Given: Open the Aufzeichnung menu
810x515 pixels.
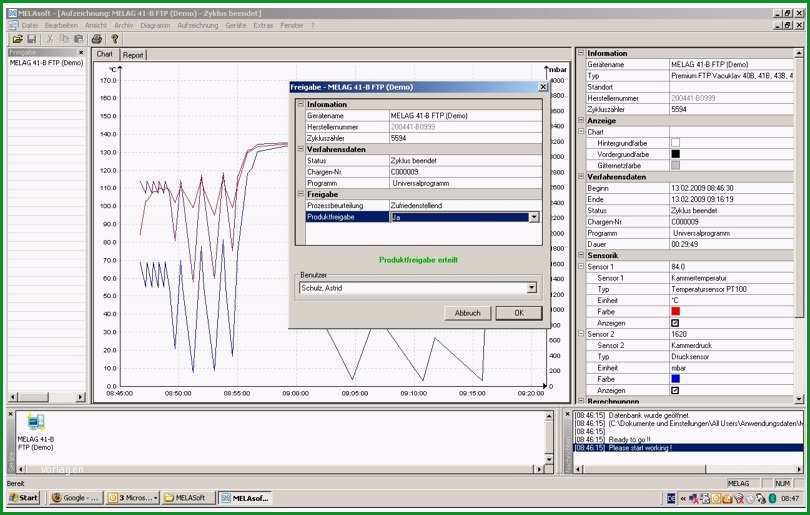Looking at the screenshot, I should [x=198, y=25].
